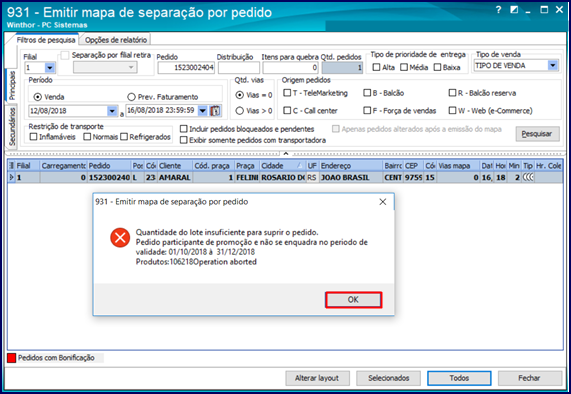
Task: Check Separação por filial retira checkbox
Action: click(x=65, y=56)
